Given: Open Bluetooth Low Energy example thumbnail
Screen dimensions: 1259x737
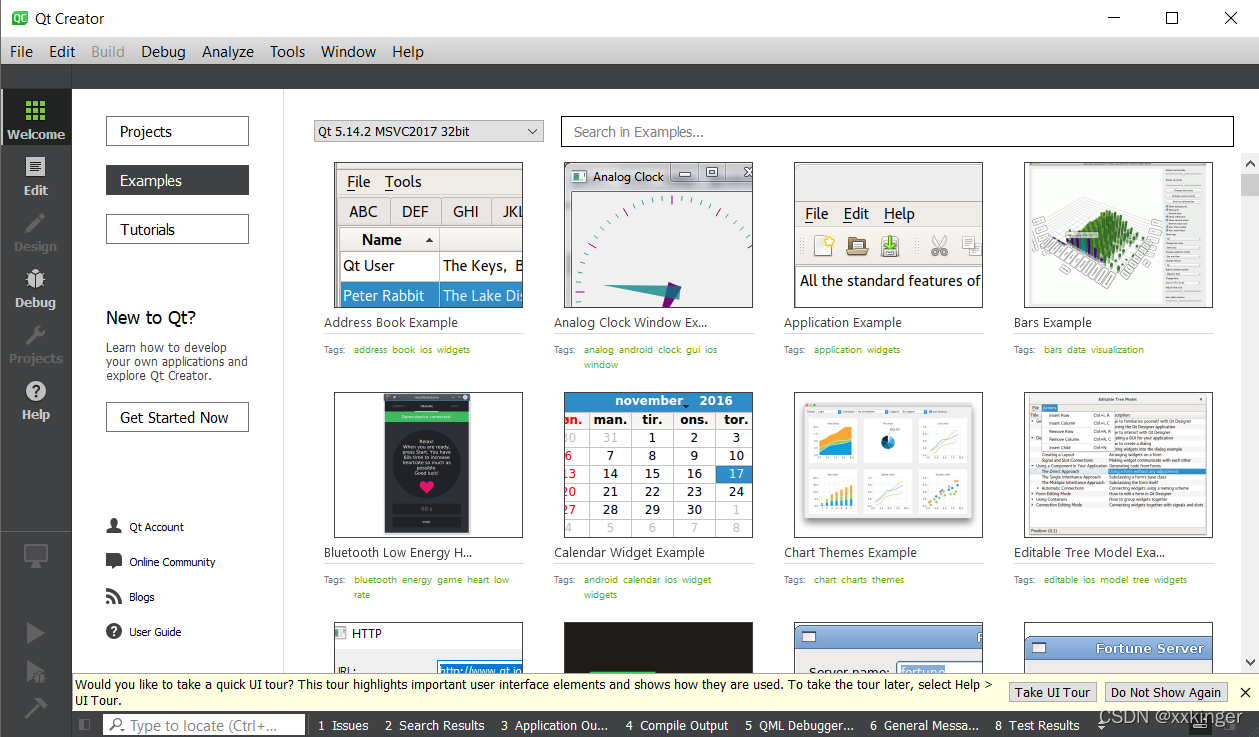Looking at the screenshot, I should (x=428, y=465).
